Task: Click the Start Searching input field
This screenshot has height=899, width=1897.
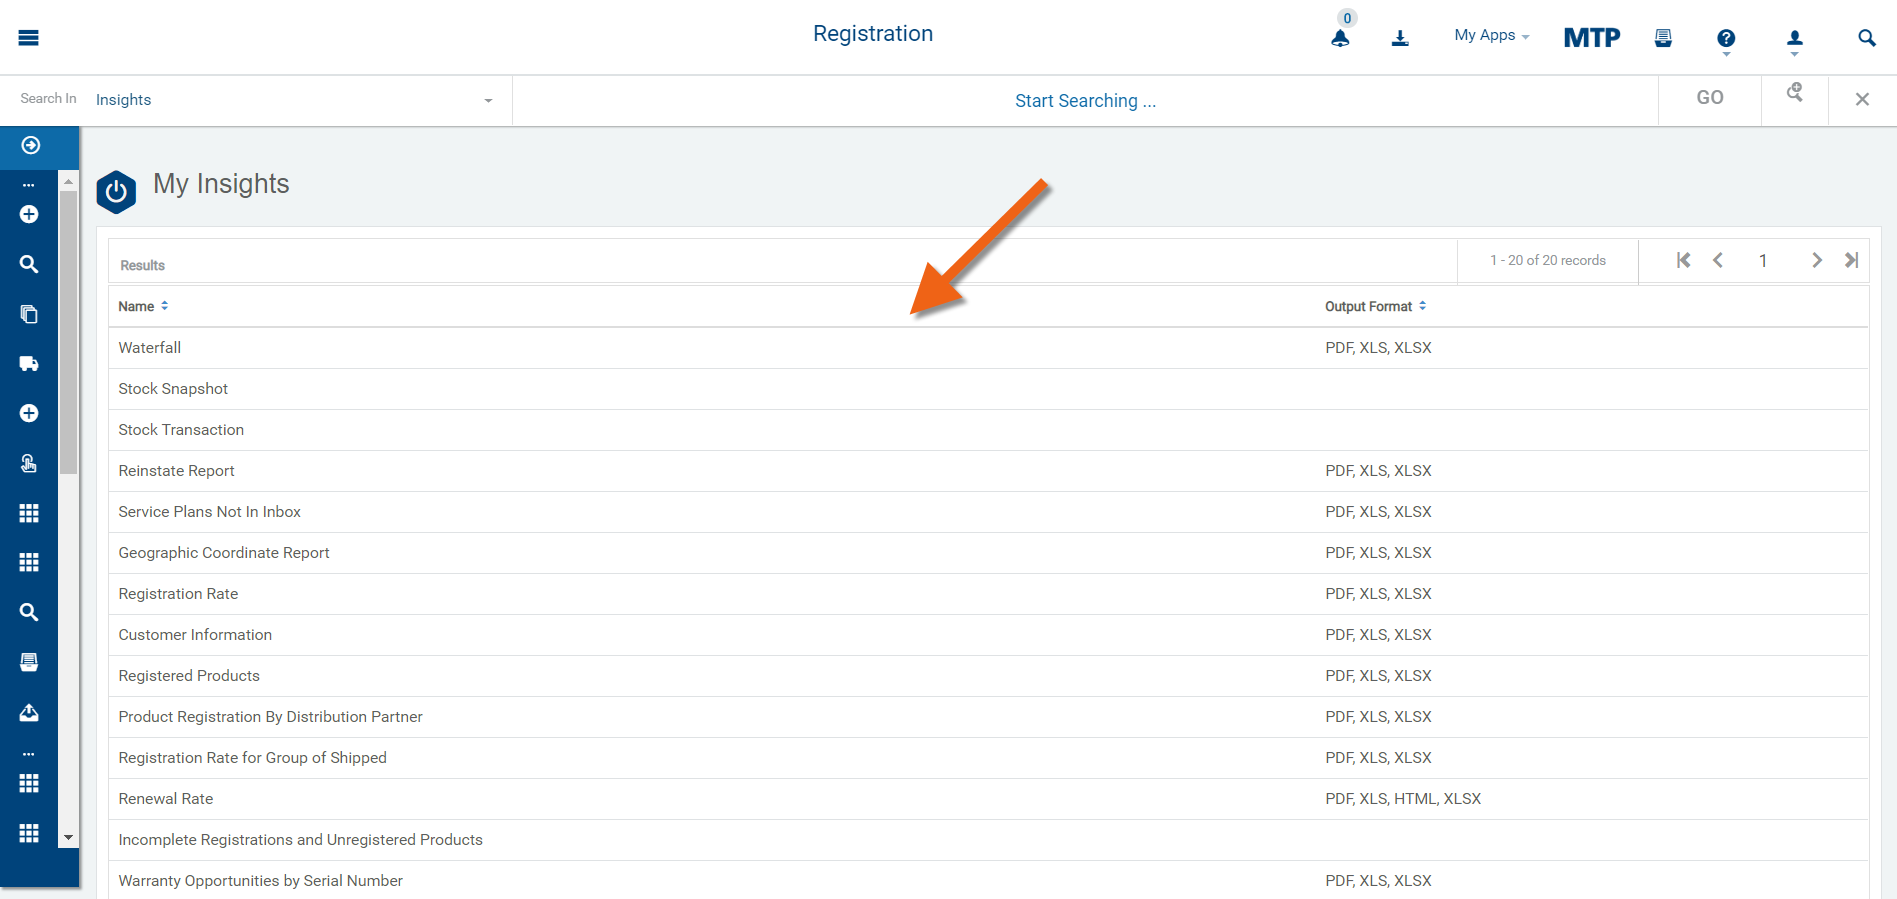Action: [x=1085, y=101]
